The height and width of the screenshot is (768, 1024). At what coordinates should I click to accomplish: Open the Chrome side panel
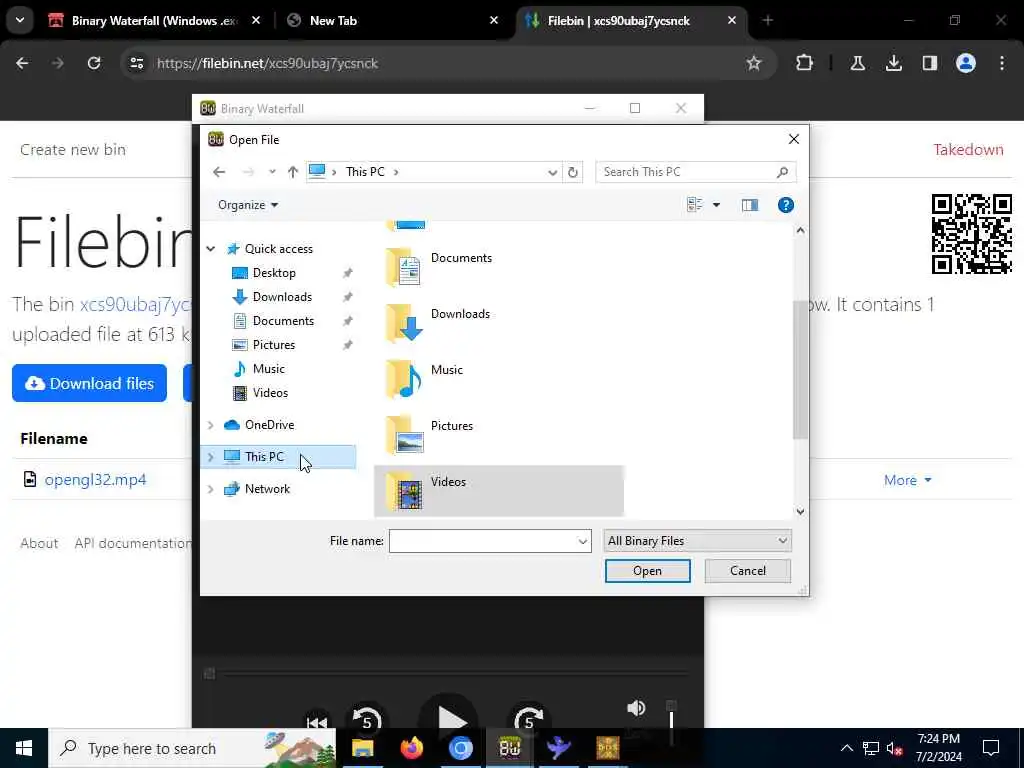click(929, 63)
